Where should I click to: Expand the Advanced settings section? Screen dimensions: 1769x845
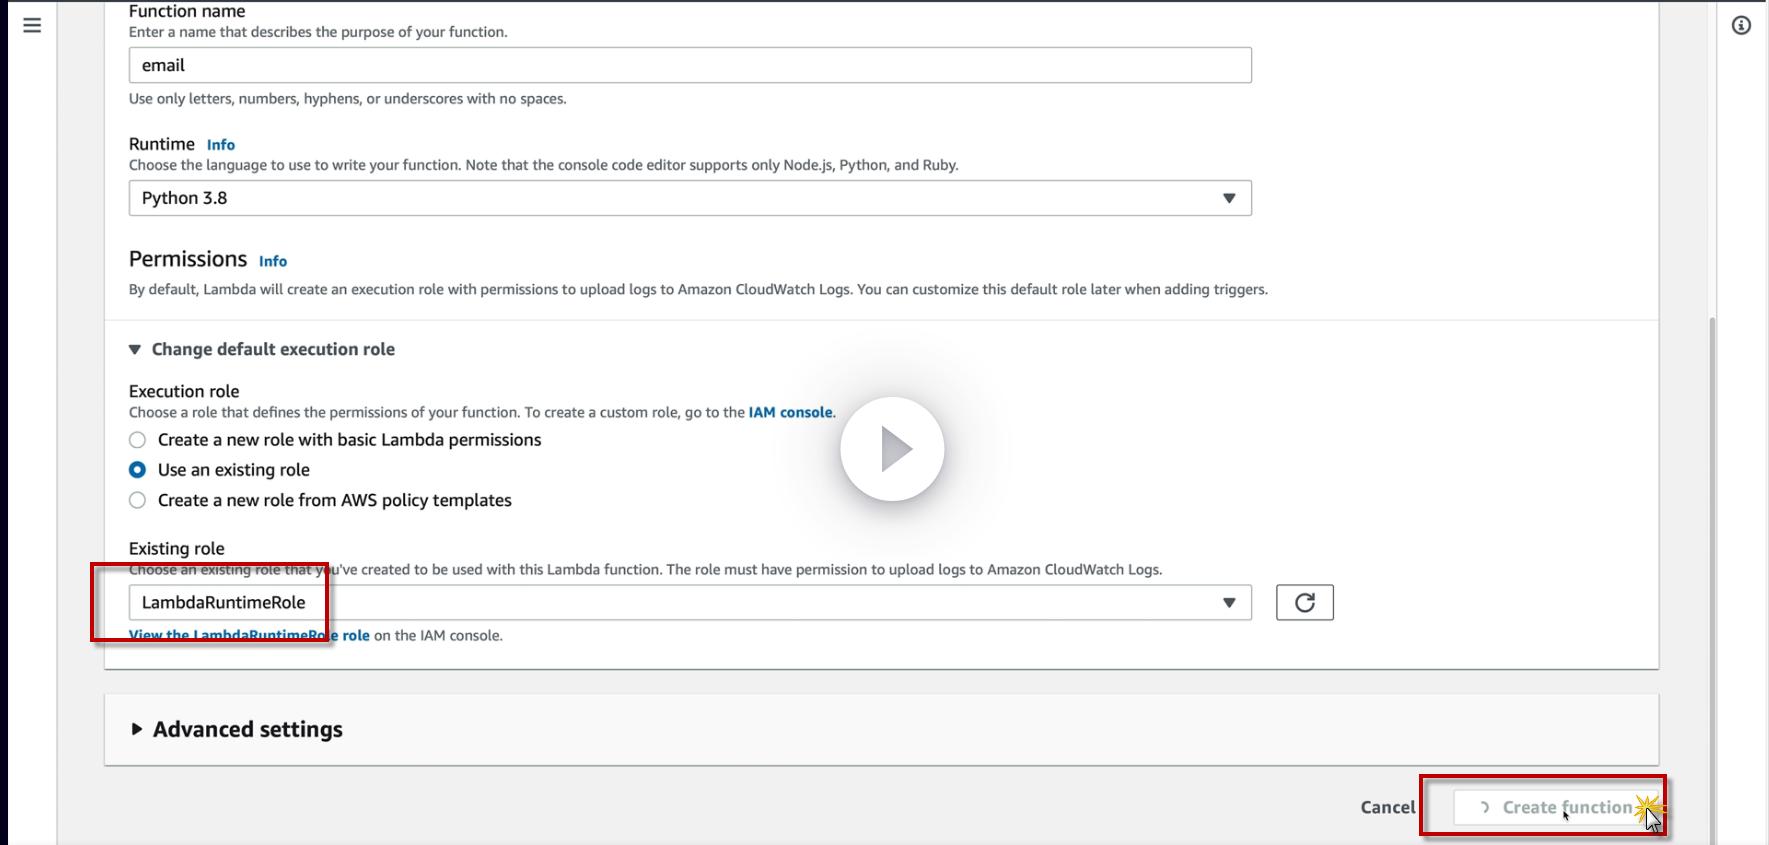(247, 729)
